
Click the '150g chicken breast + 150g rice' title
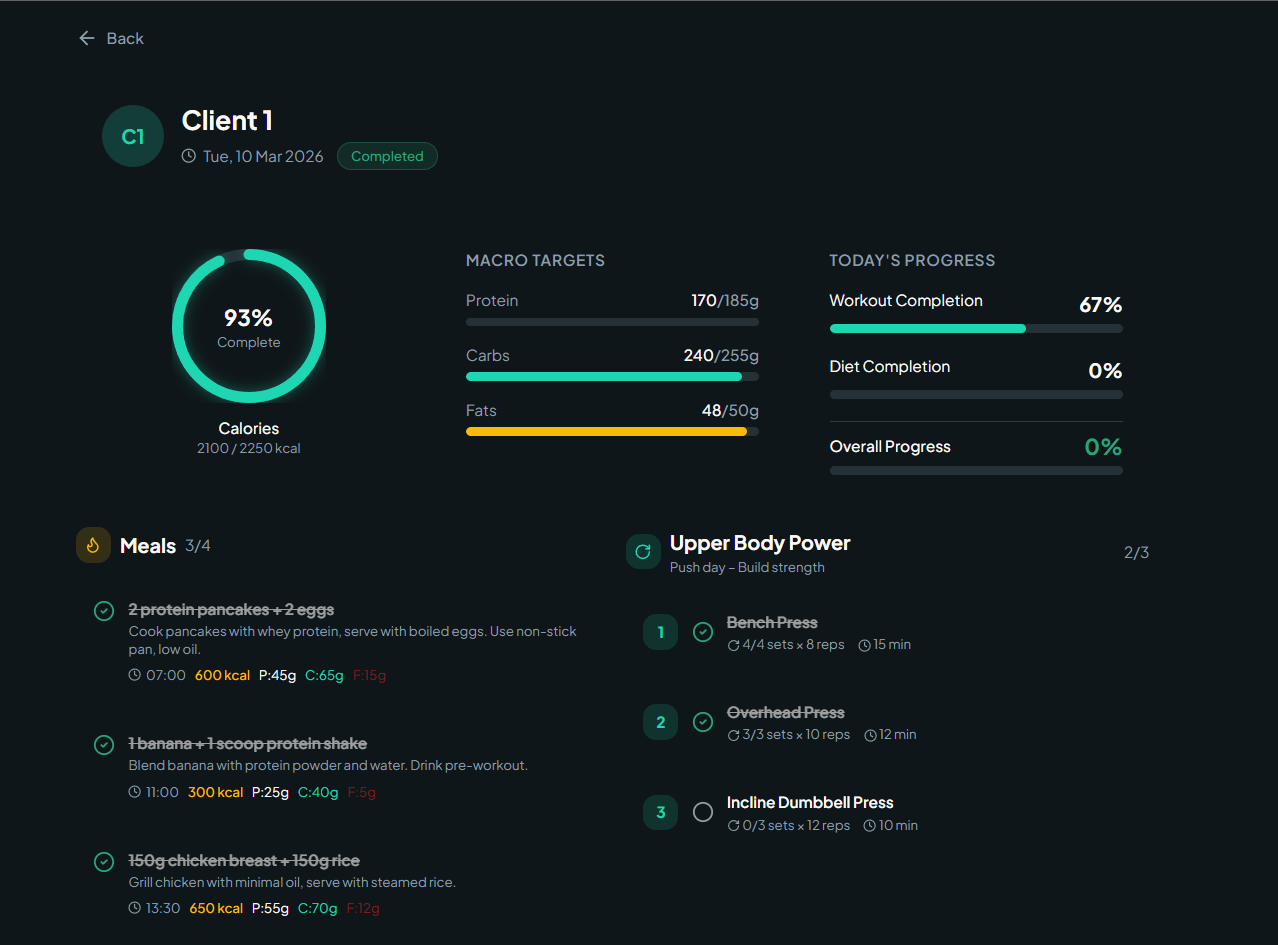coord(244,861)
